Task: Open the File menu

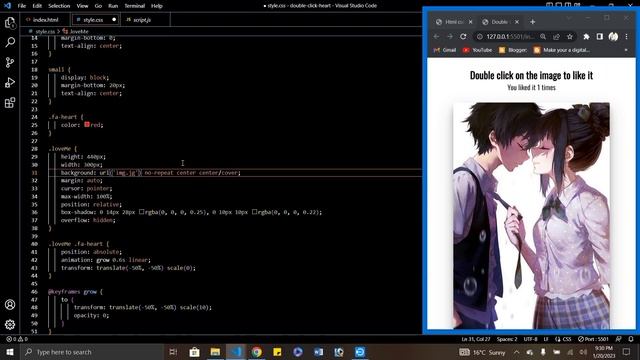Action: [22, 6]
